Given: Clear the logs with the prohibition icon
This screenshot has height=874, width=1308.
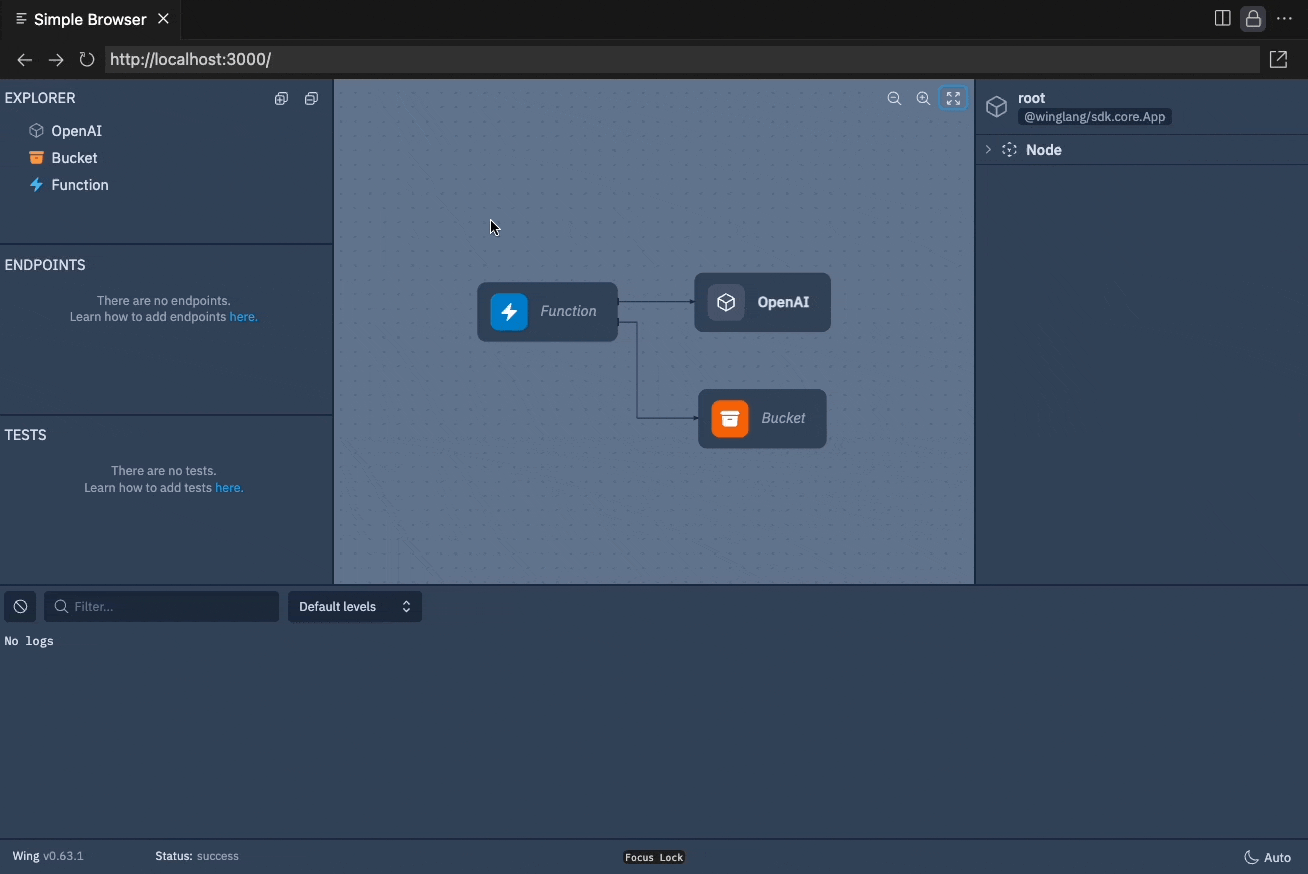Looking at the screenshot, I should tap(20, 606).
